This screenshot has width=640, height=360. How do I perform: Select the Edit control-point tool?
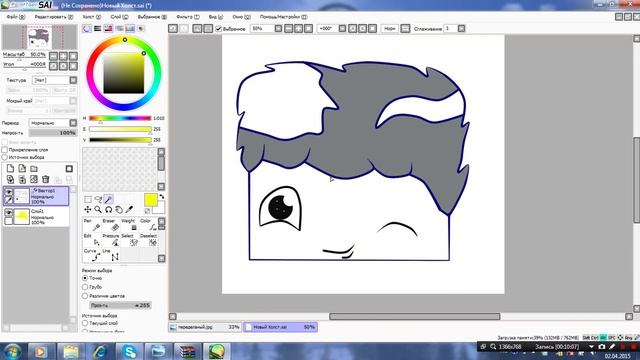[x=92, y=240]
